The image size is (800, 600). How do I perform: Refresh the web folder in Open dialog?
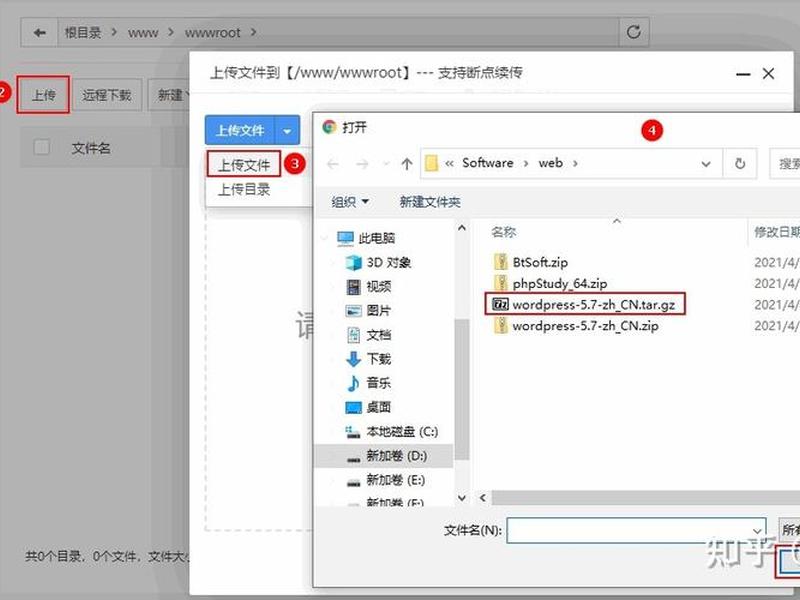tap(740, 164)
